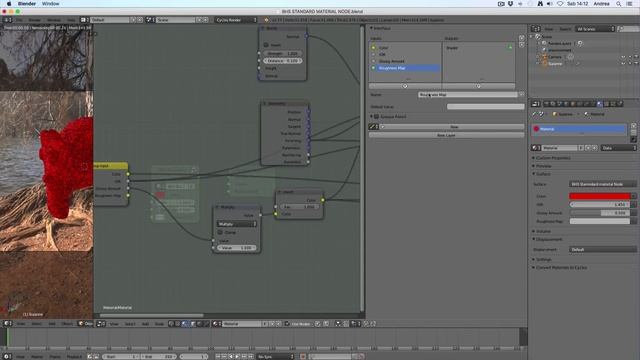Viewport: 640px width, 360px height.
Task: Open the outliner Search menu
Action: coord(565,29)
